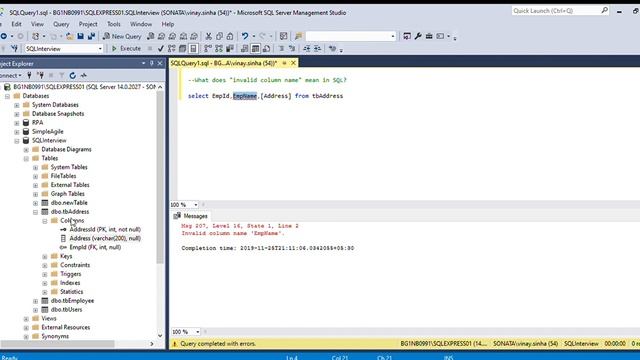640x360 pixels.
Task: Click the Parse query checkmark icon
Action: [x=161, y=49]
